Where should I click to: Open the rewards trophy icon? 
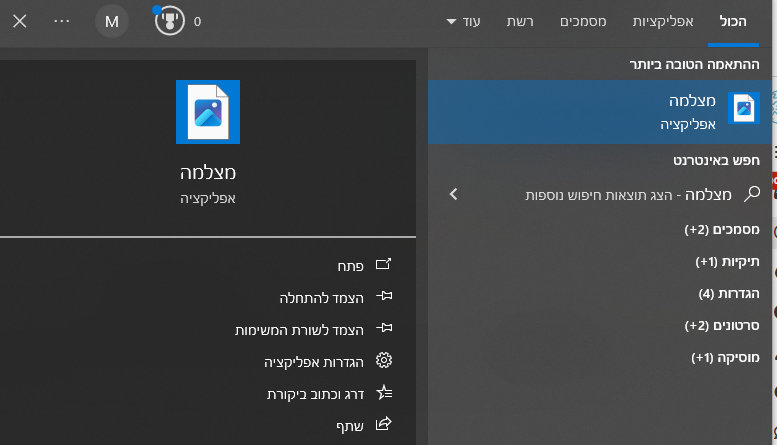(169, 21)
